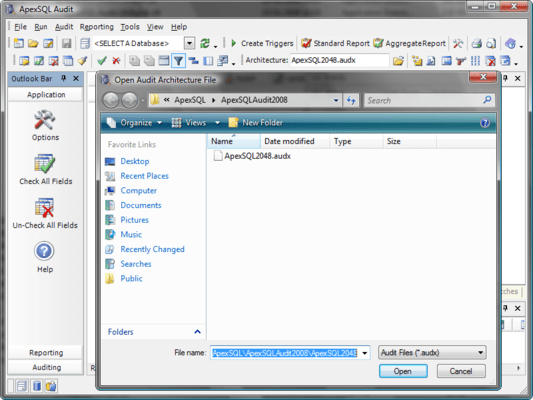Viewport: 533px width, 400px height.
Task: Expand the Folders pane
Action: tap(197, 332)
